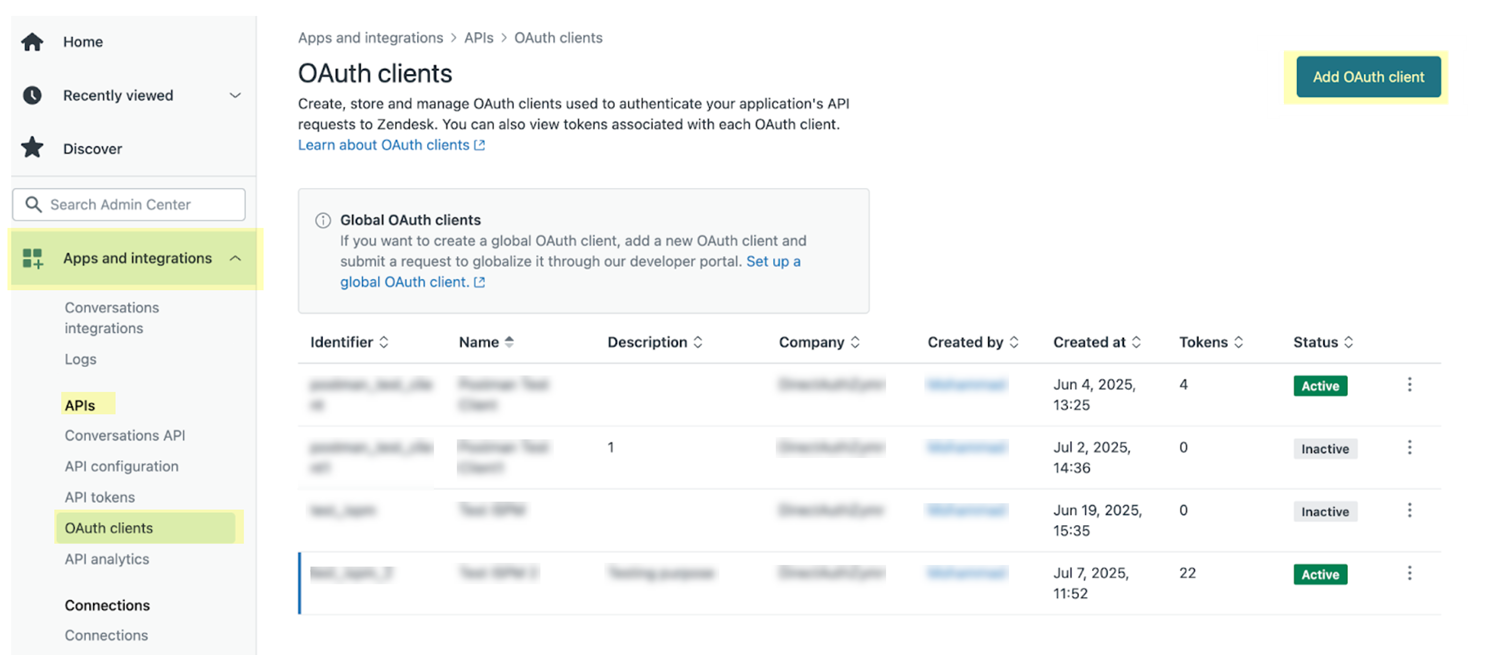Open options menu for Jul 2 client
This screenshot has width=1500, height=655.
(x=1409, y=448)
